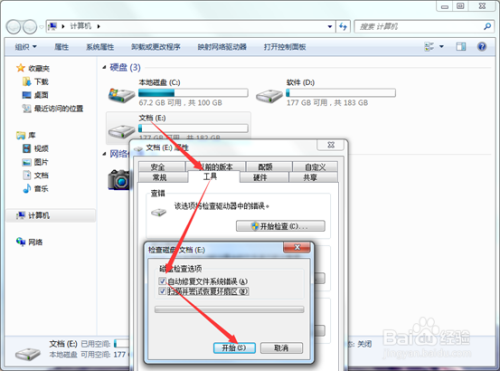Switch to the 以前的版本 tab
The width and height of the screenshot is (500, 371).
click(x=216, y=166)
